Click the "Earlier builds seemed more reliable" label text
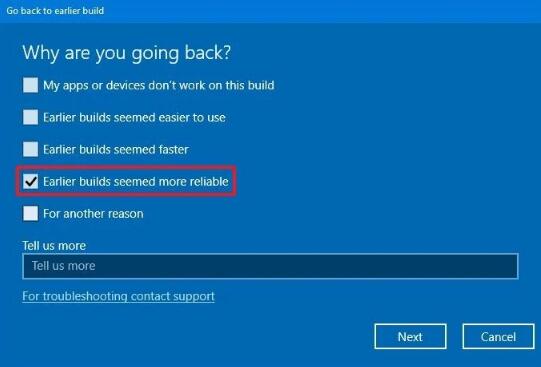The height and width of the screenshot is (367, 541). pyautogui.click(x=136, y=181)
